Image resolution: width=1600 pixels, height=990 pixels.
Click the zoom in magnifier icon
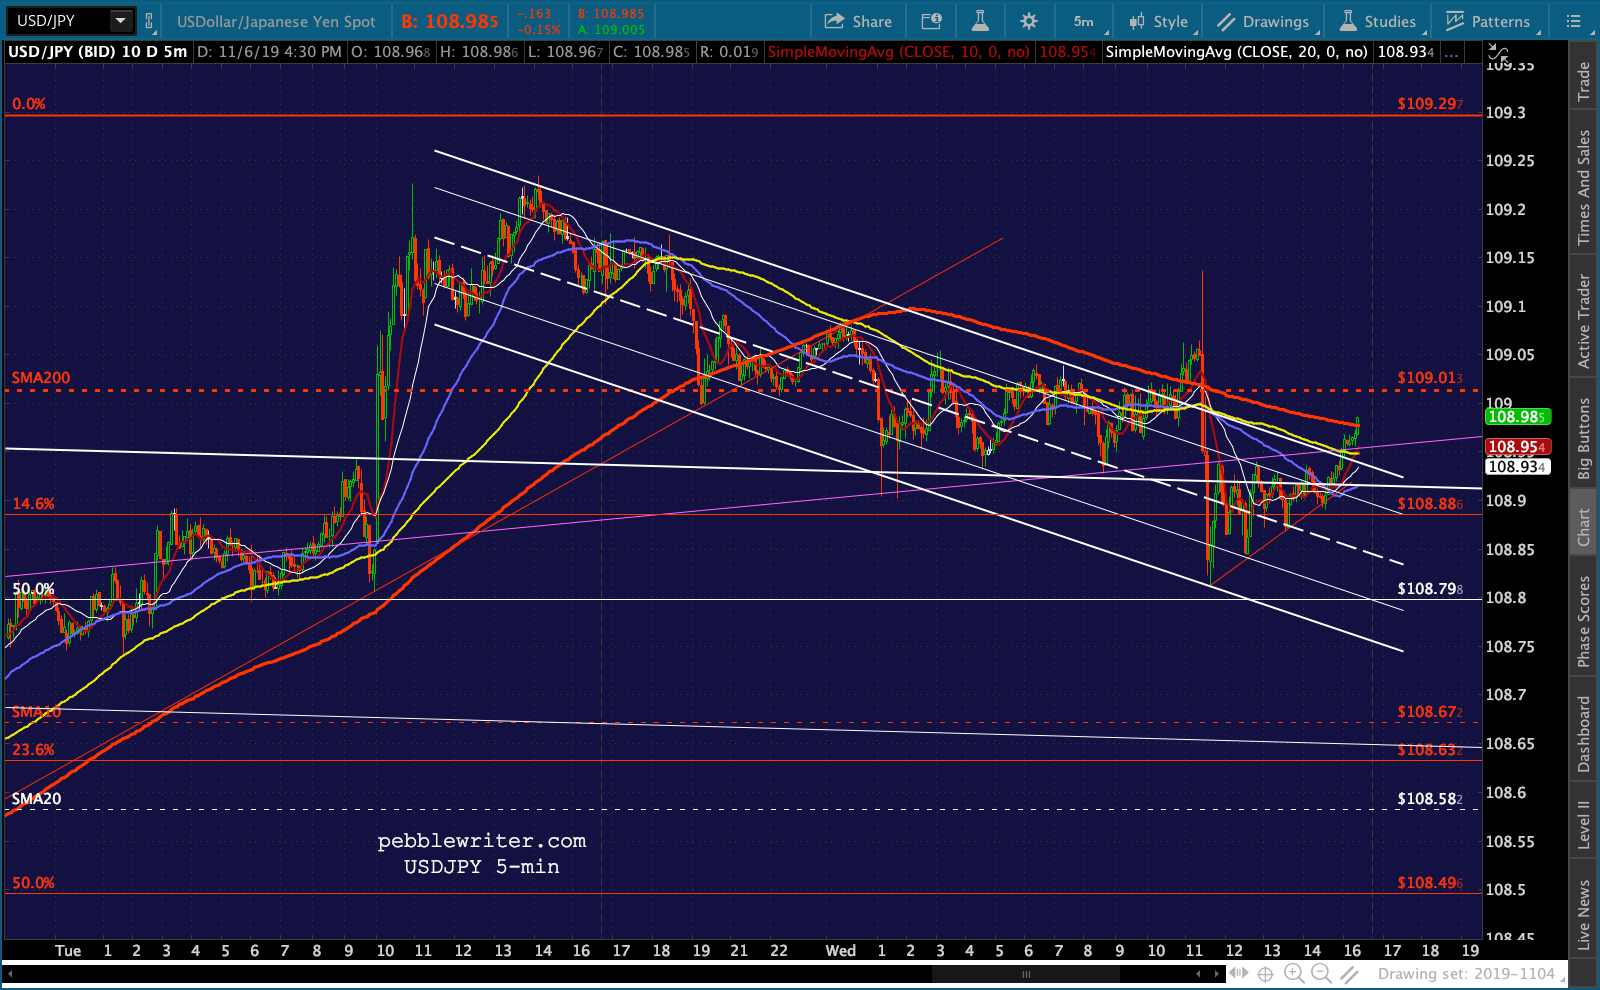click(1294, 974)
